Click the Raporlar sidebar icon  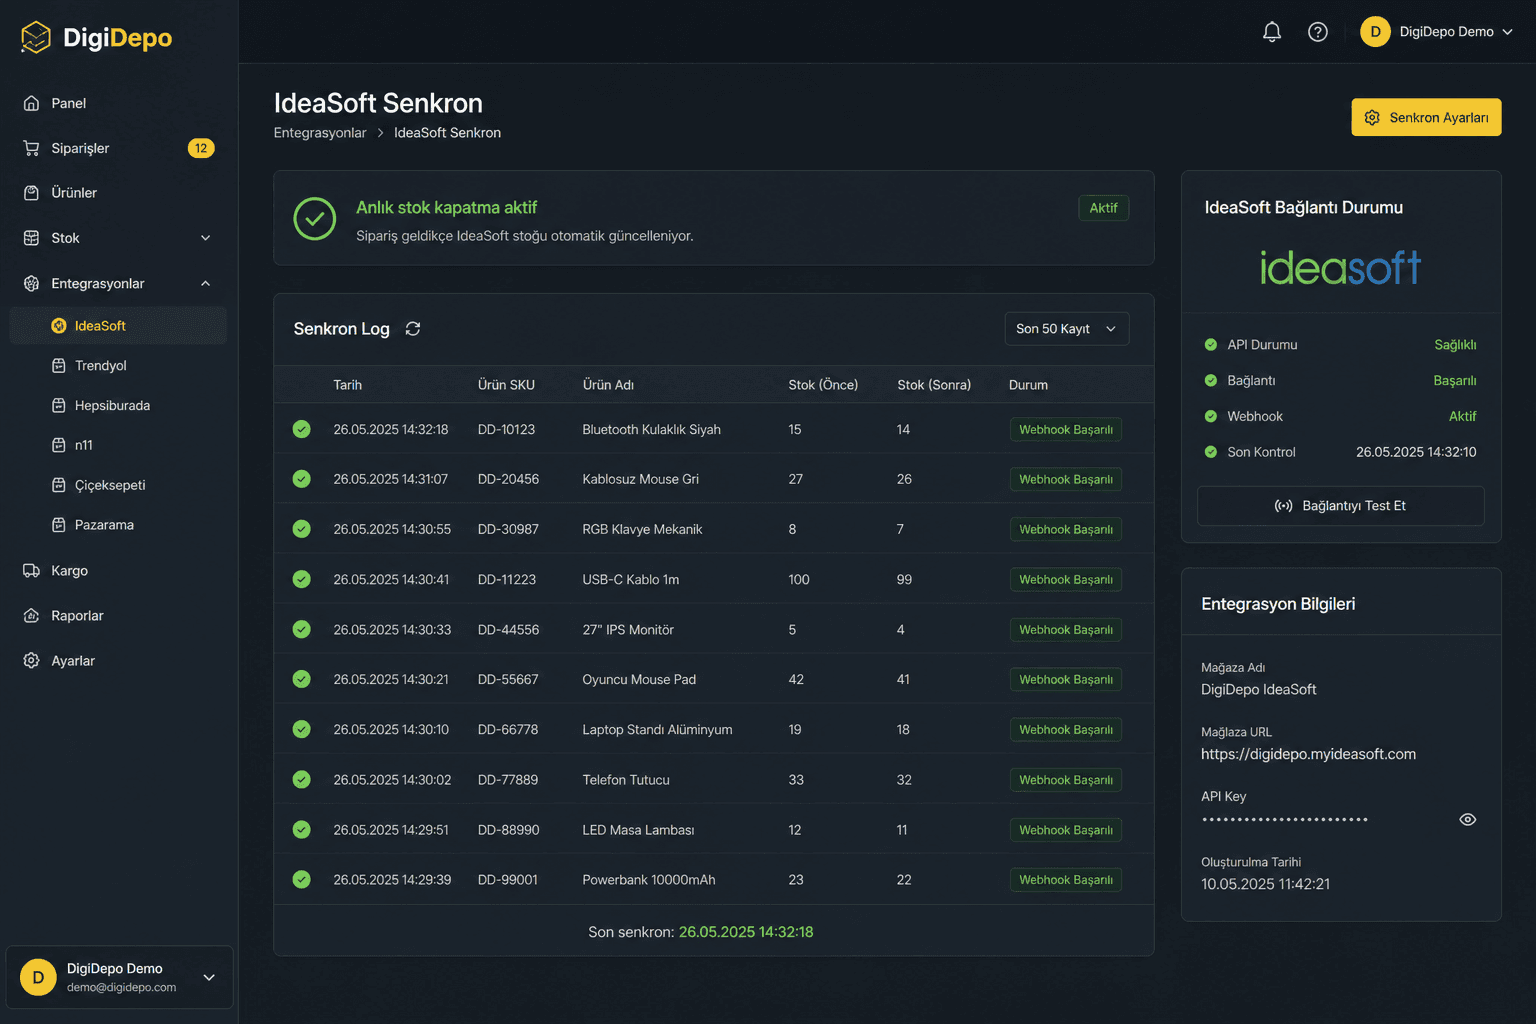[x=31, y=616]
